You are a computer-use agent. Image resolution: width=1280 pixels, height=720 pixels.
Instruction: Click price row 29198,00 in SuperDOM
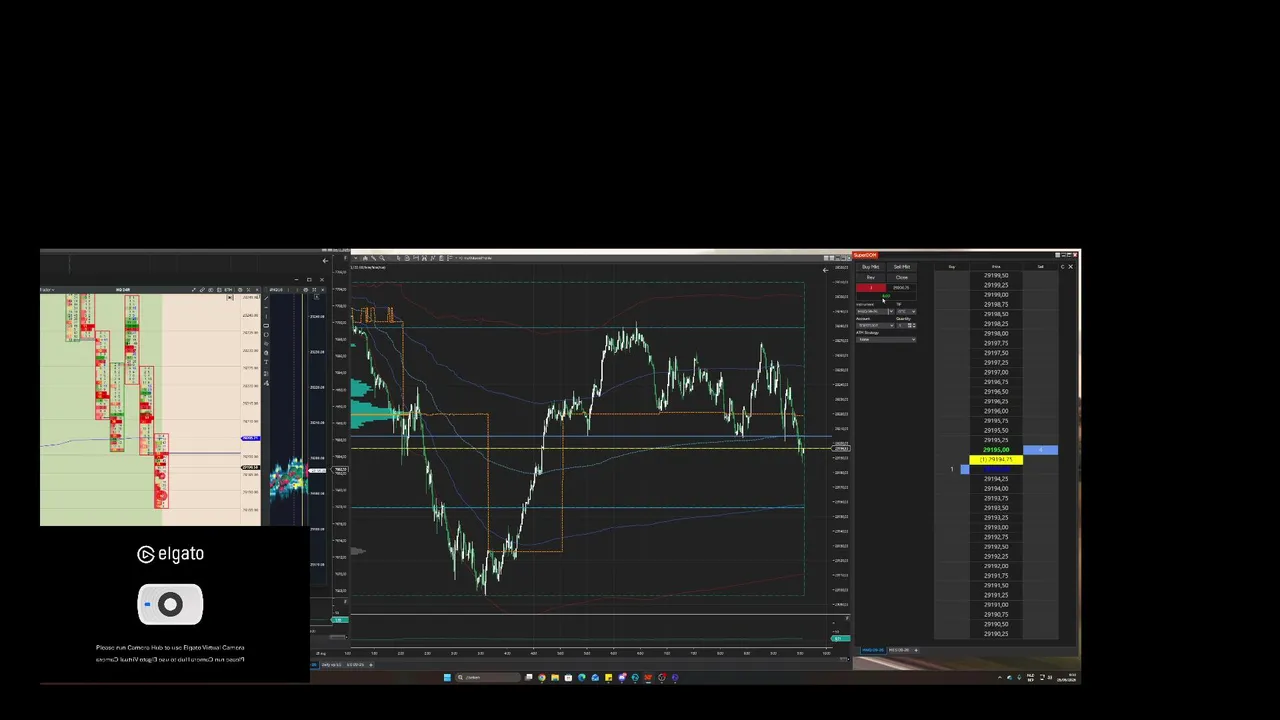[996, 333]
